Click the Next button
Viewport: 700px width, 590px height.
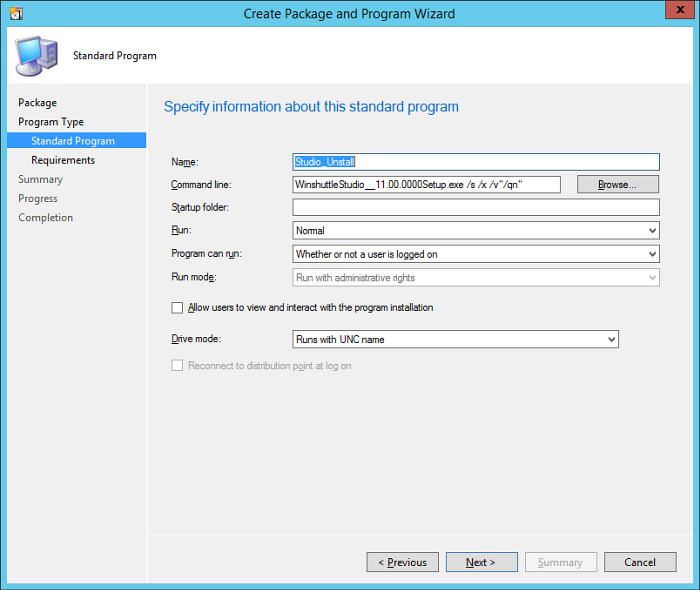point(481,562)
